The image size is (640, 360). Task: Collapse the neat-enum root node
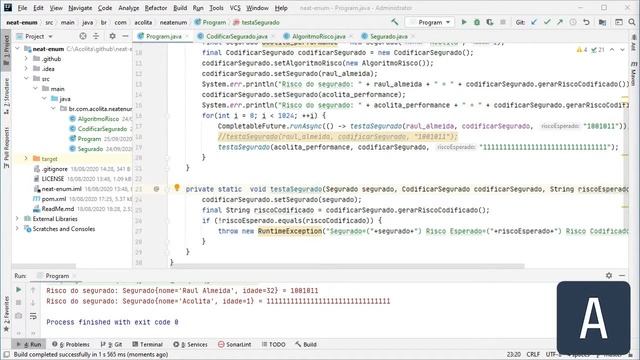[x=18, y=49]
